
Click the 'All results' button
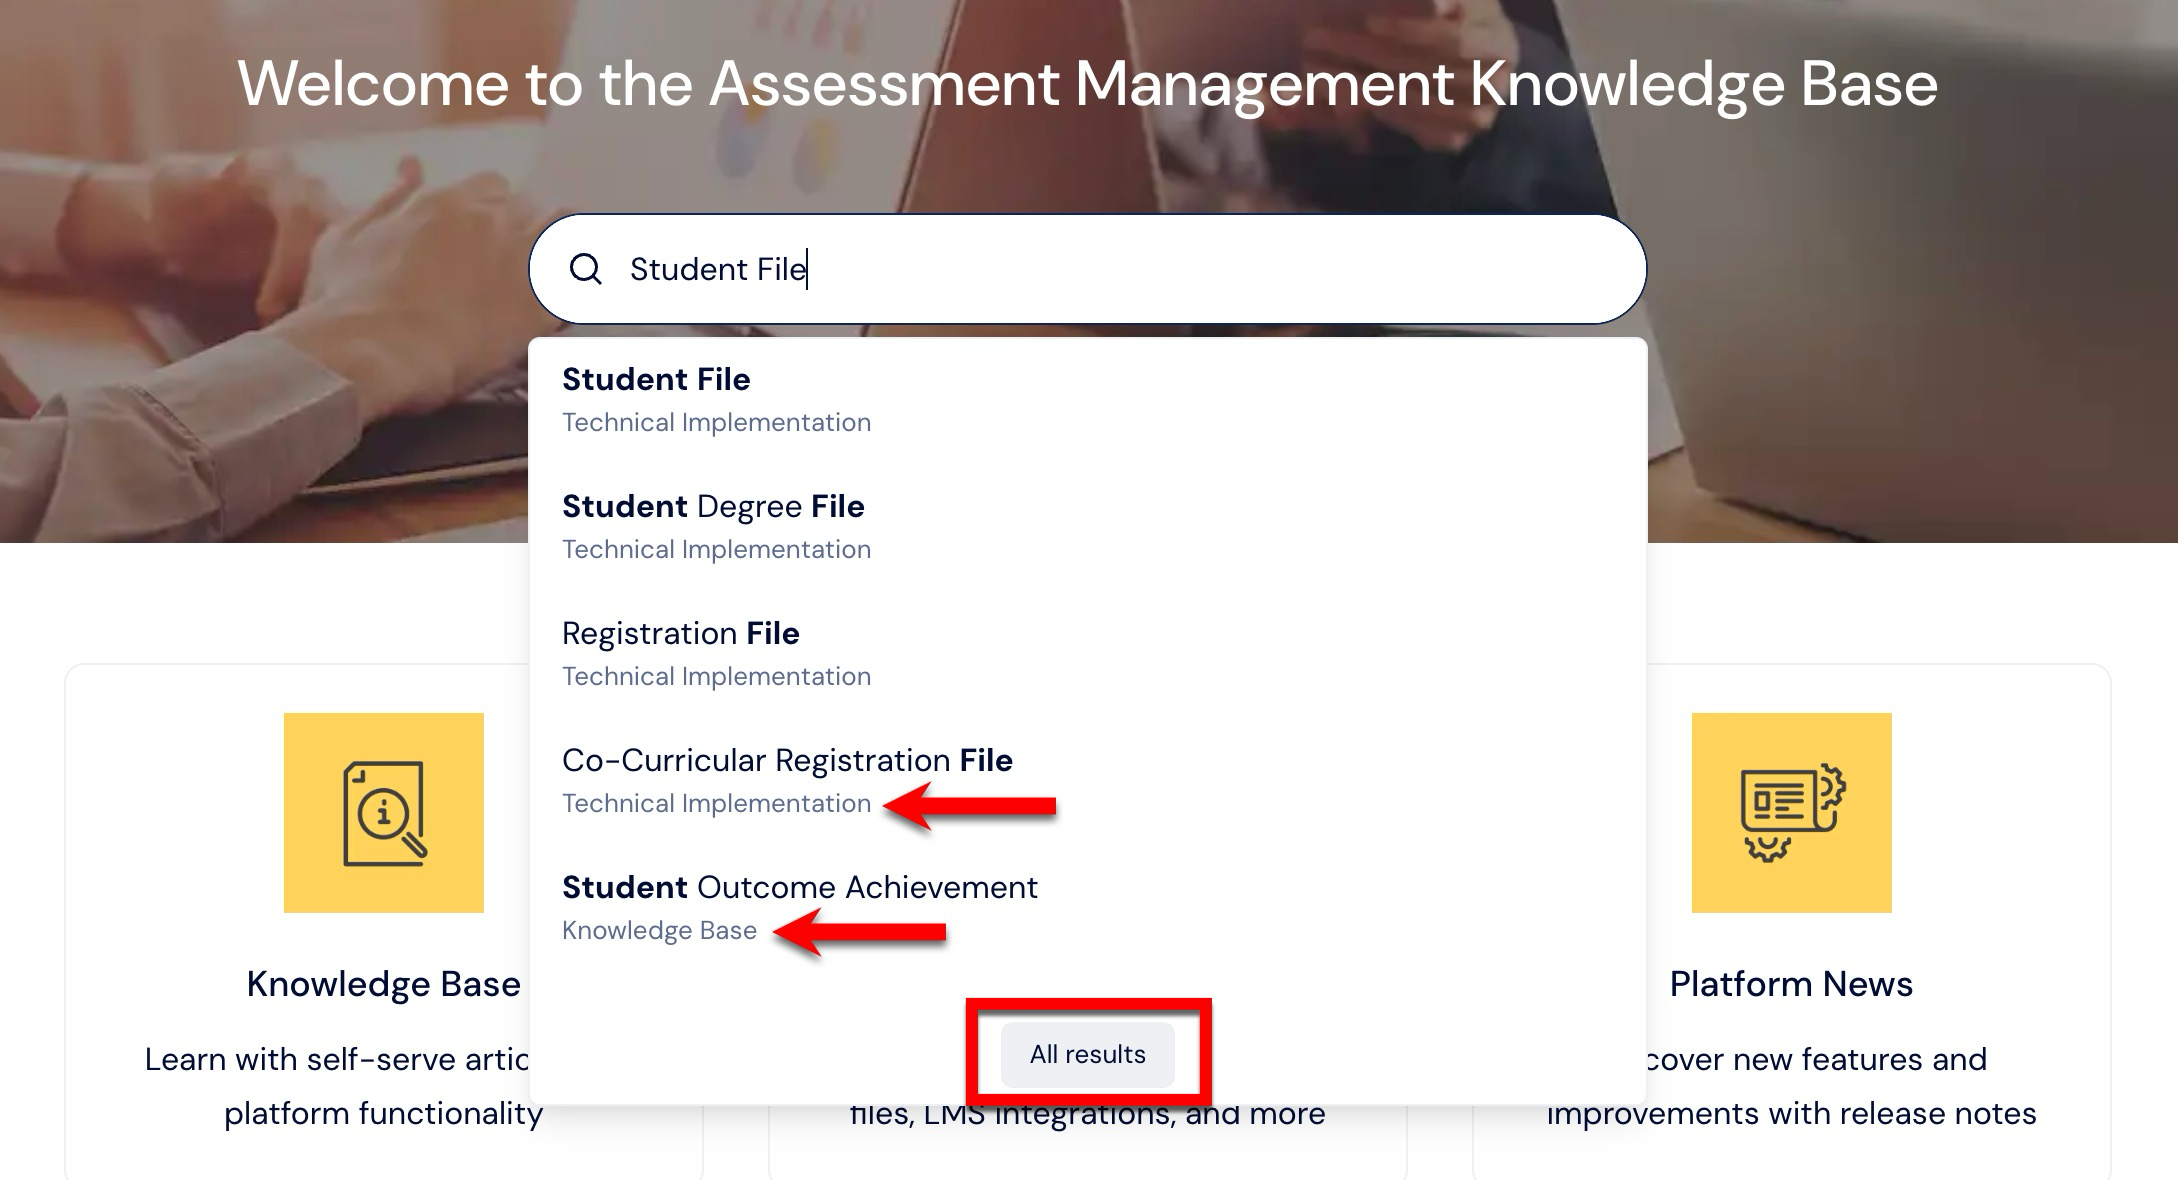click(1087, 1054)
